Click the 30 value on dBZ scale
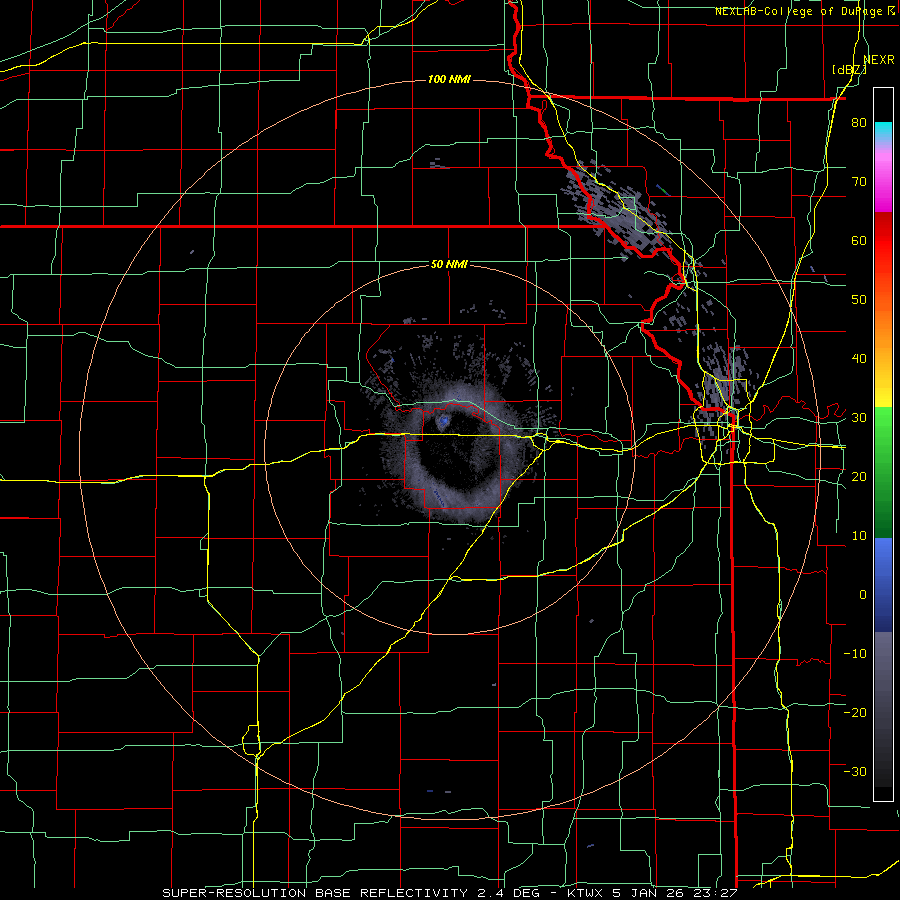900x900 pixels. (859, 418)
